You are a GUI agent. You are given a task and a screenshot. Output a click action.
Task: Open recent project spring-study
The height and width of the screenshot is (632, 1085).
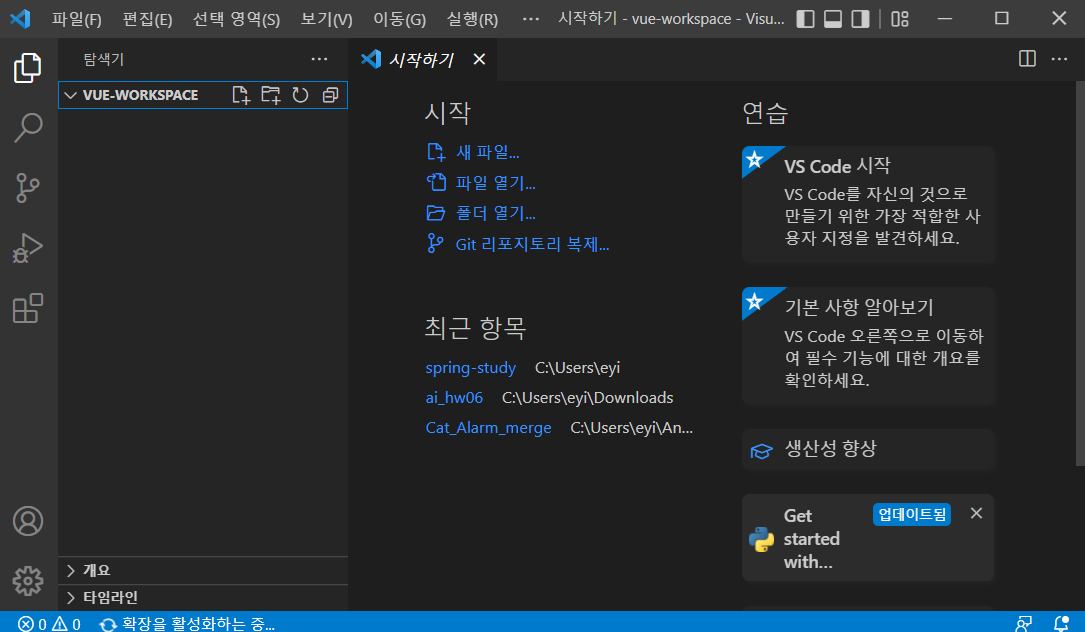[x=471, y=368]
